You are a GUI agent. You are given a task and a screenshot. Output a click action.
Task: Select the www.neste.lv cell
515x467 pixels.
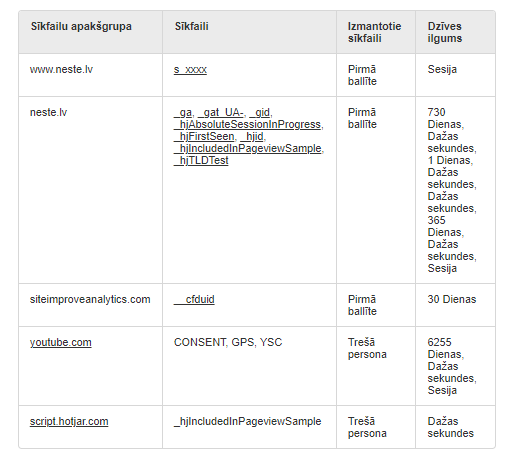click(x=91, y=75)
